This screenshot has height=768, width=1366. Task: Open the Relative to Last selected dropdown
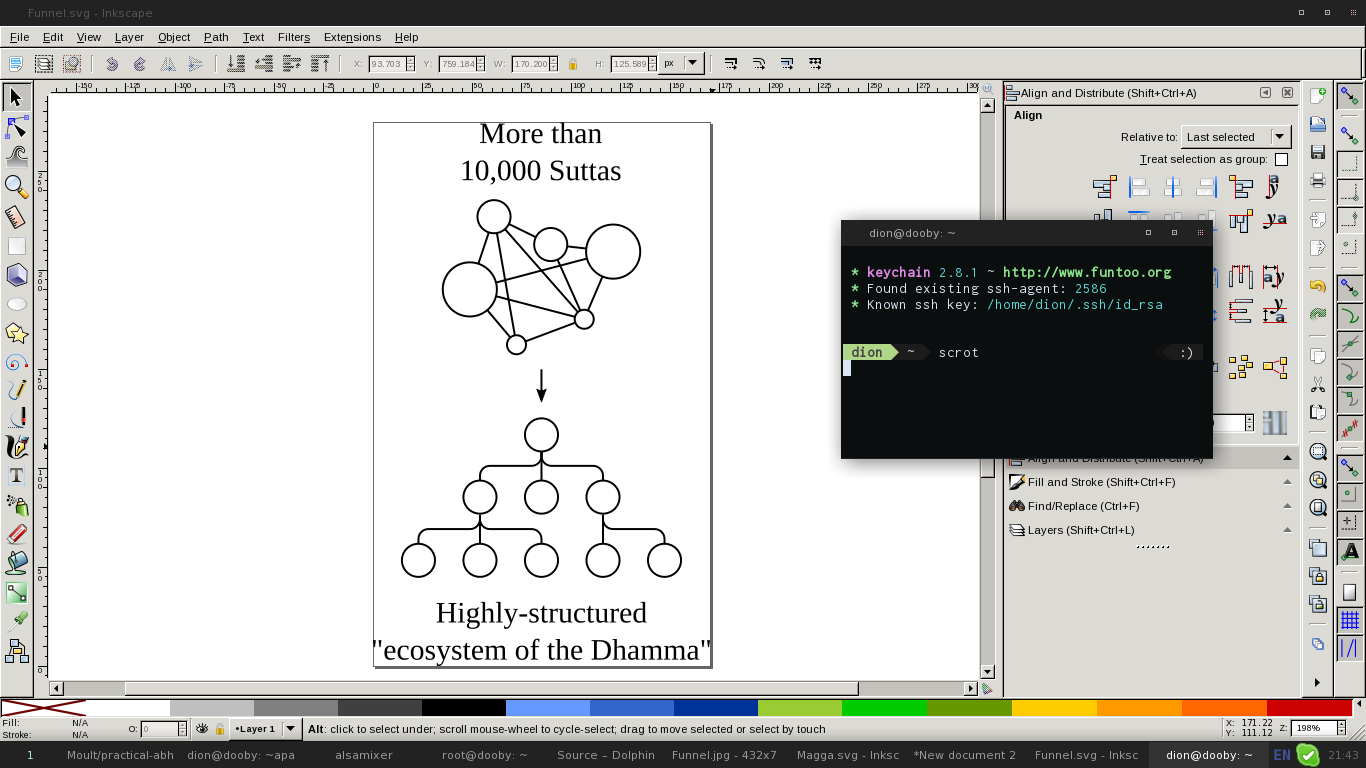pyautogui.click(x=1236, y=137)
